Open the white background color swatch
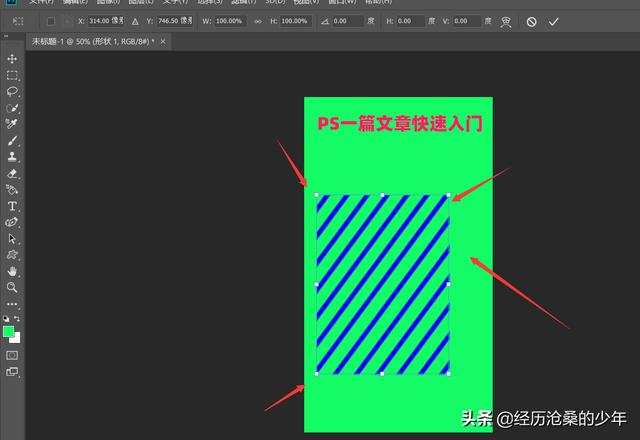This screenshot has width=640, height=440. point(16,338)
